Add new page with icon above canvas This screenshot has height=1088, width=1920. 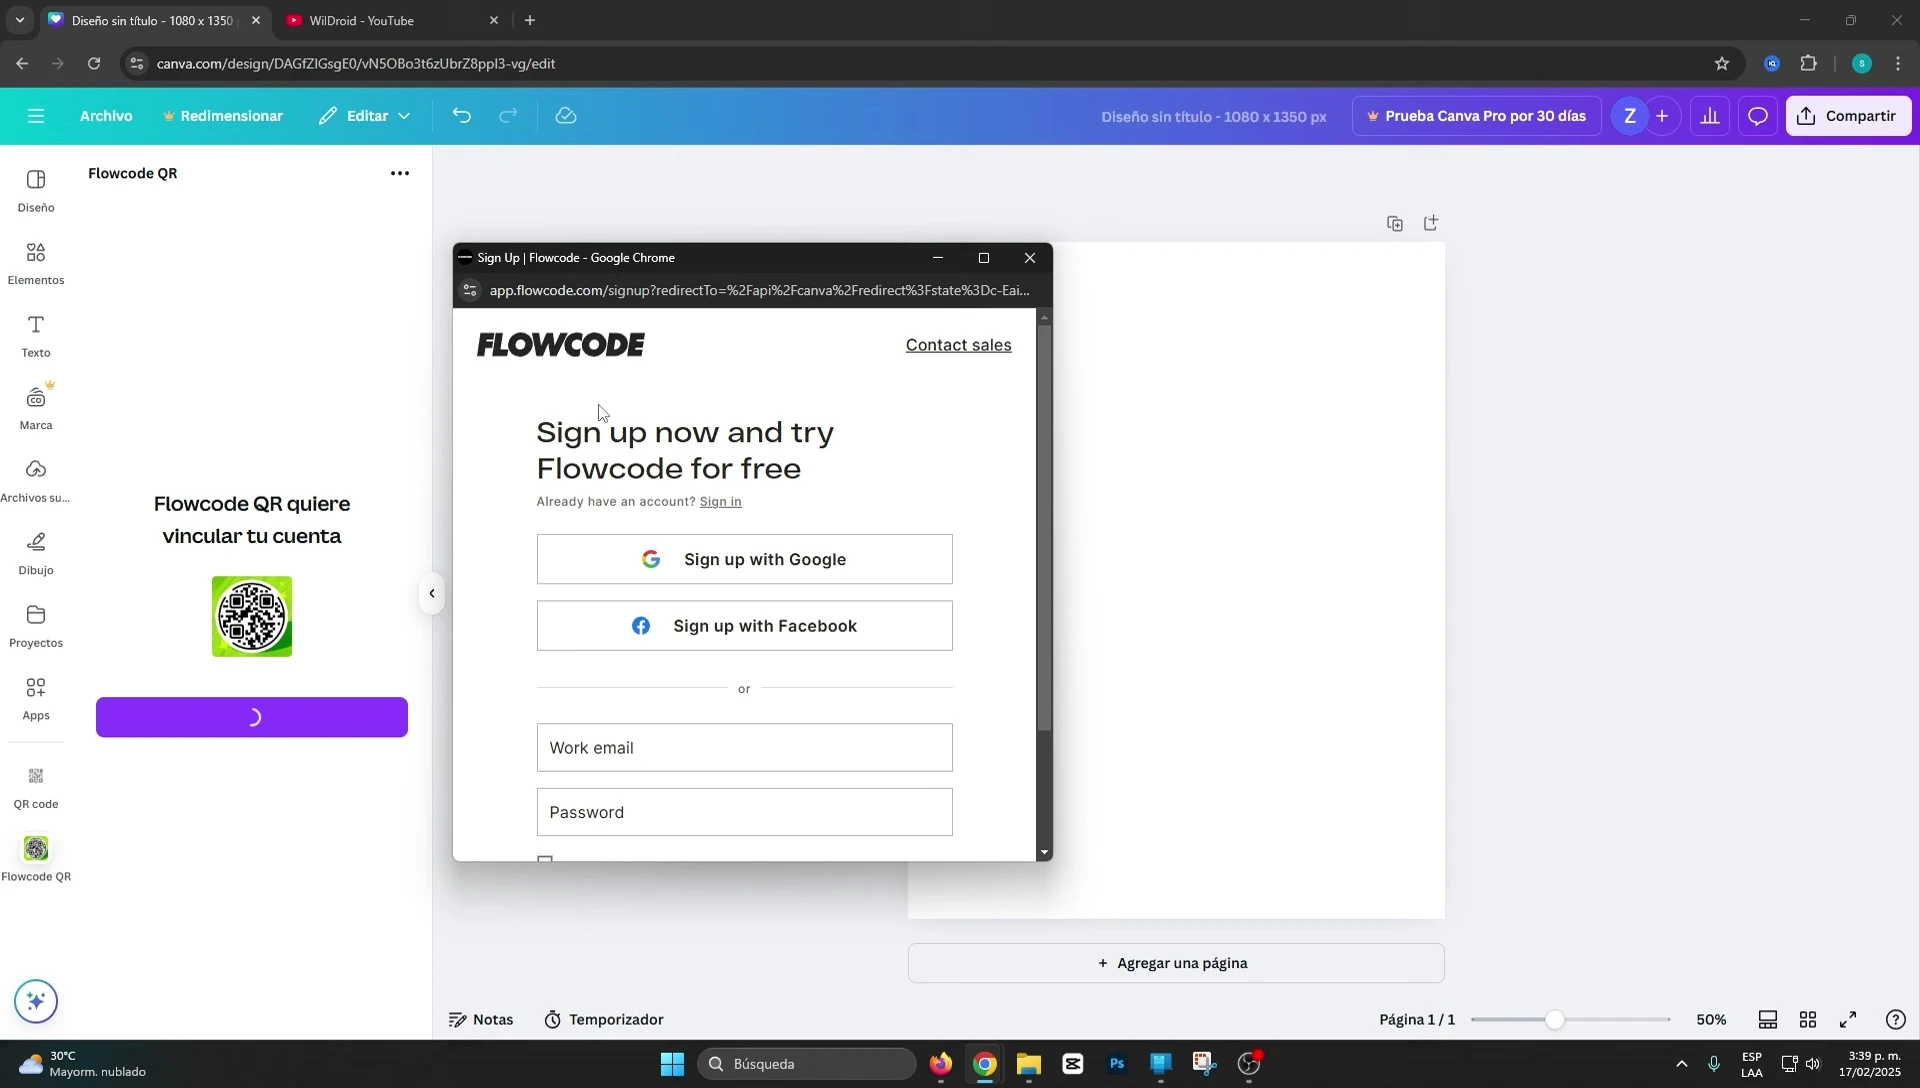pos(1431,223)
